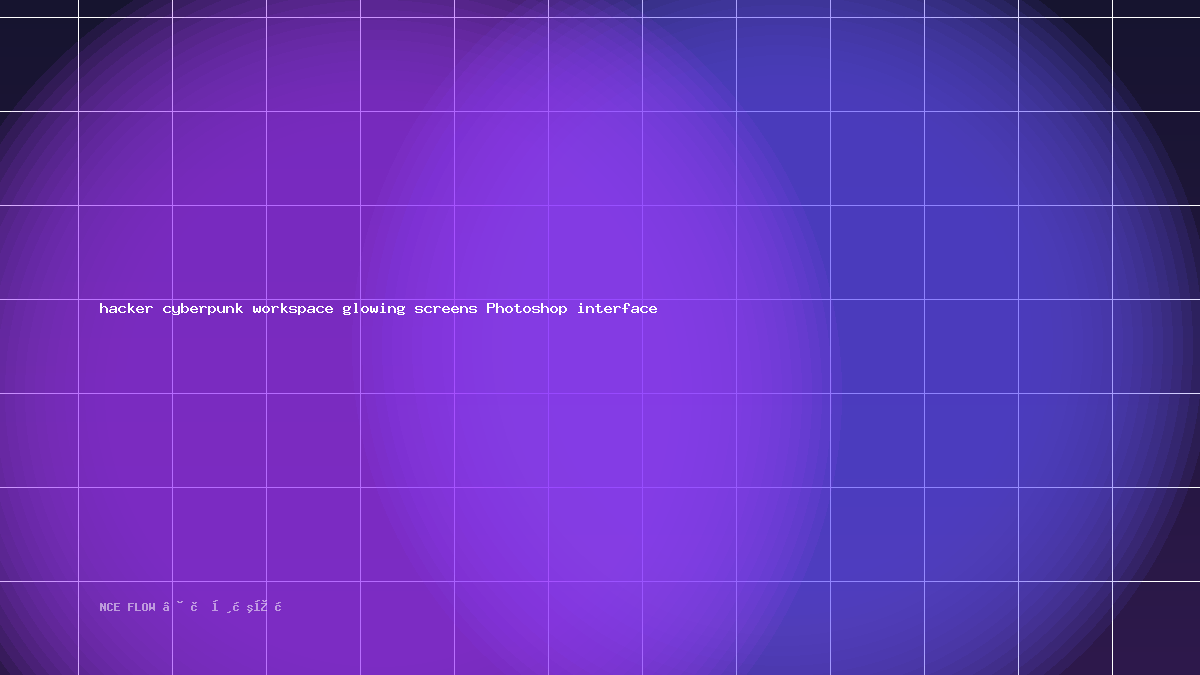The width and height of the screenshot is (1200, 675).
Task: Click the garbled characters after "FLOW"
Action: click(223, 607)
